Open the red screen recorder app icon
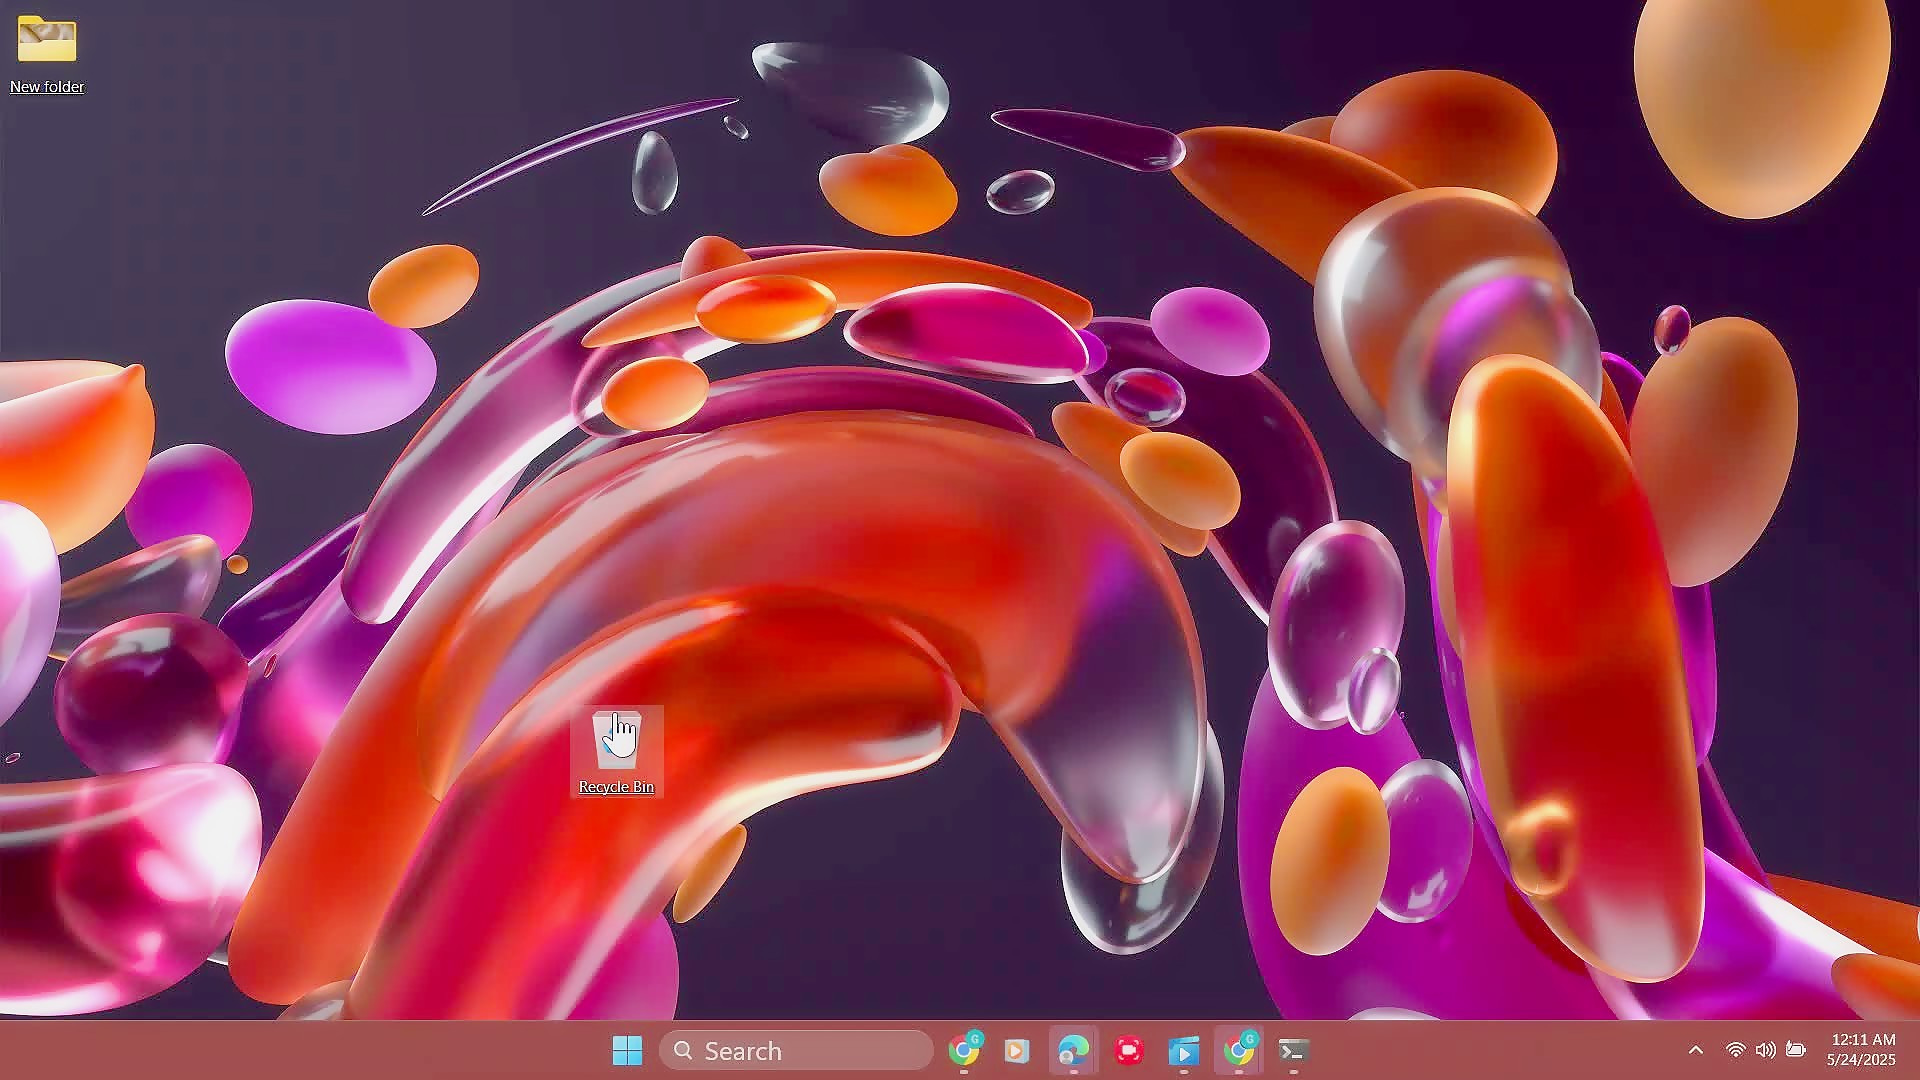Screen dimensions: 1920x1080 pyautogui.click(x=1129, y=1050)
